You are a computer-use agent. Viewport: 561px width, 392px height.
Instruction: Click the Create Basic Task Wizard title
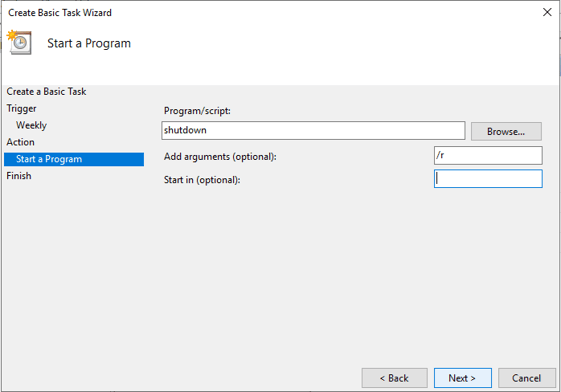click(x=60, y=13)
